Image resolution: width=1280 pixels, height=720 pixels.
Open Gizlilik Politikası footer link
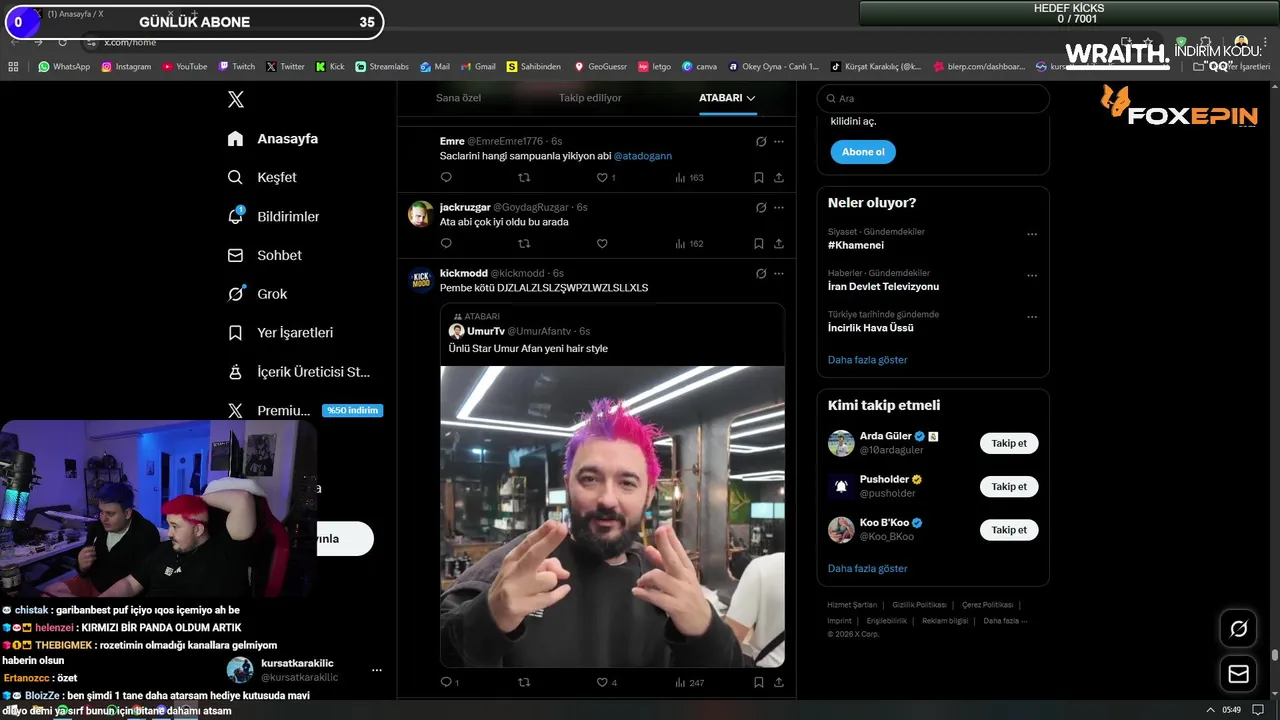click(919, 605)
